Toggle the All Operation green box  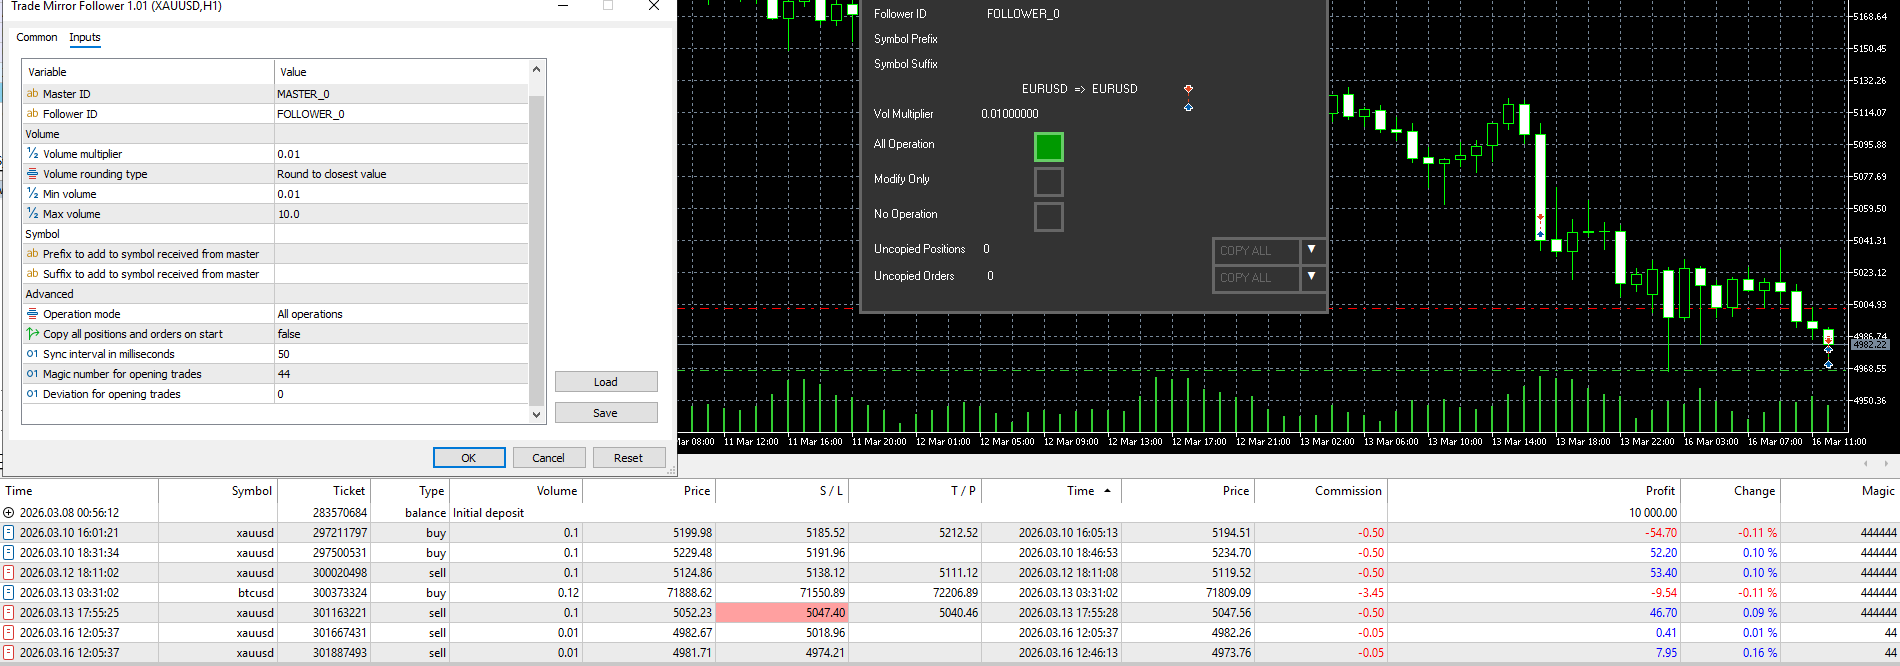tap(1048, 147)
